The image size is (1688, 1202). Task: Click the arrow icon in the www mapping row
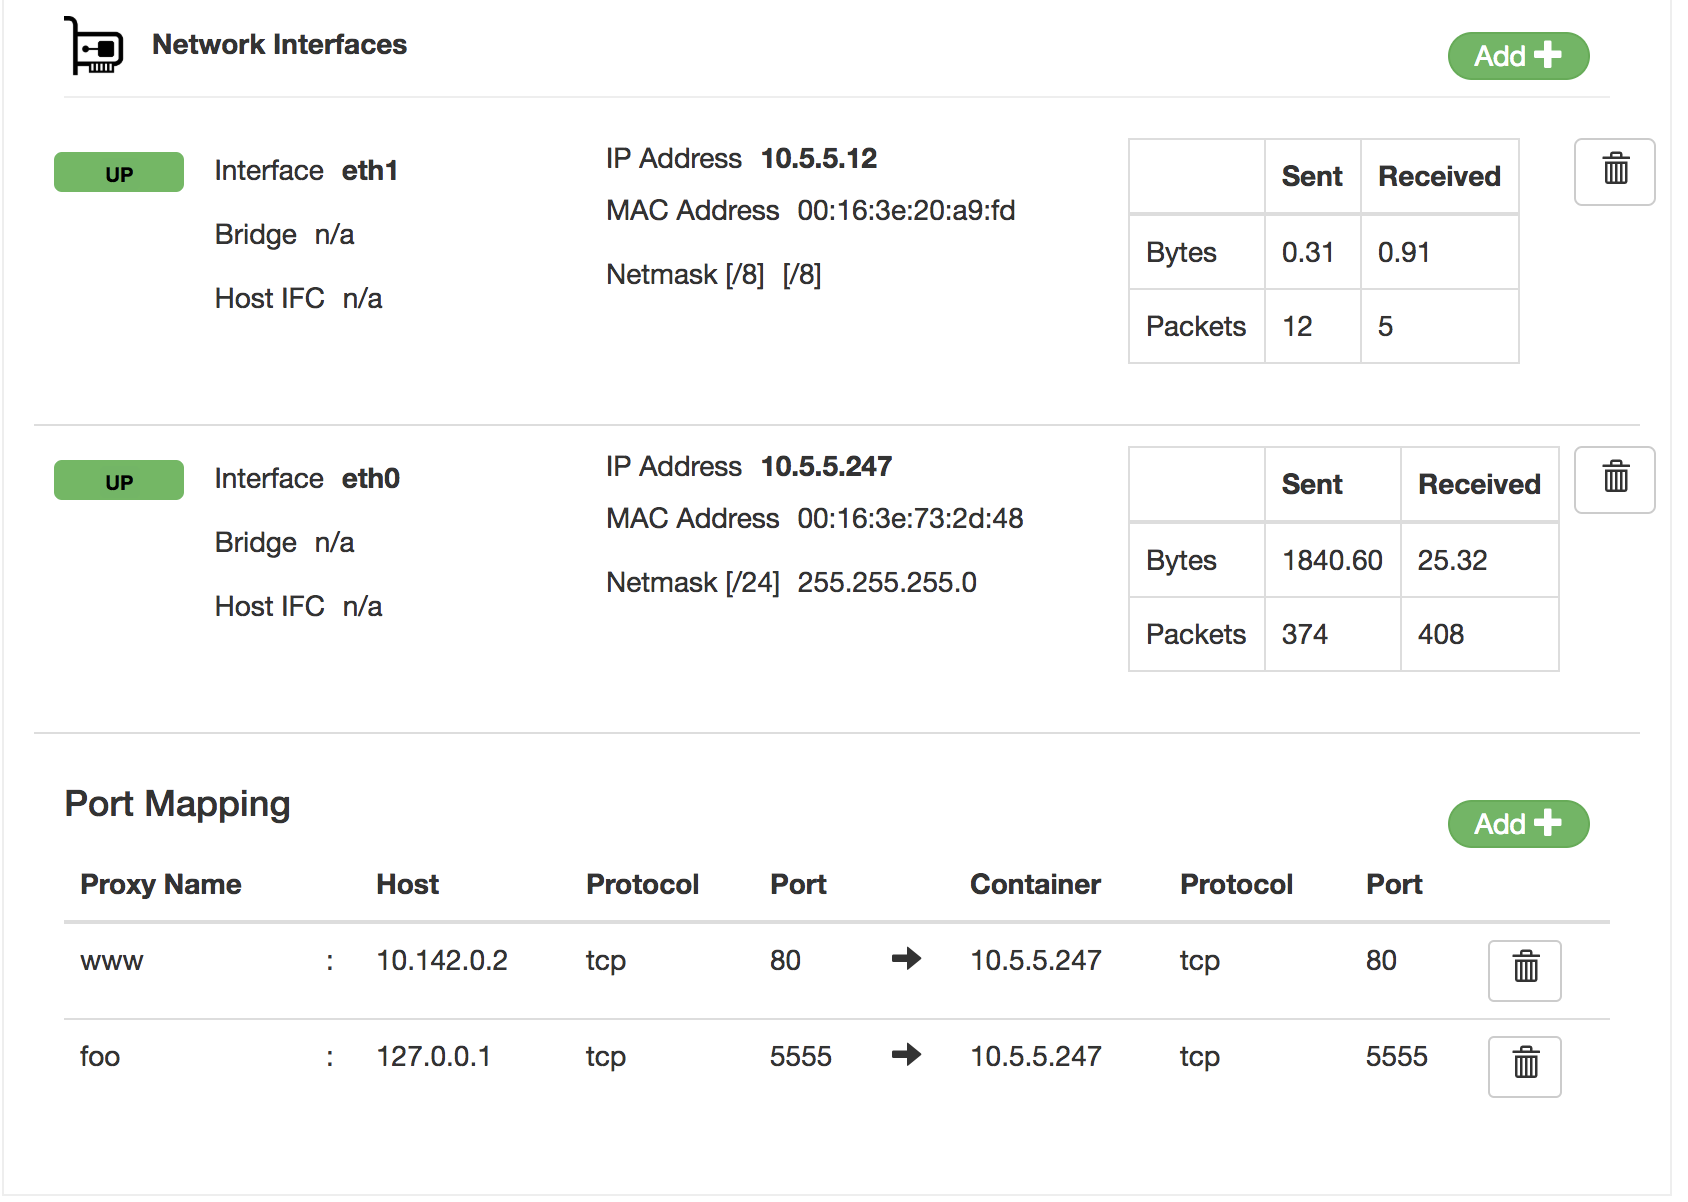click(x=905, y=960)
